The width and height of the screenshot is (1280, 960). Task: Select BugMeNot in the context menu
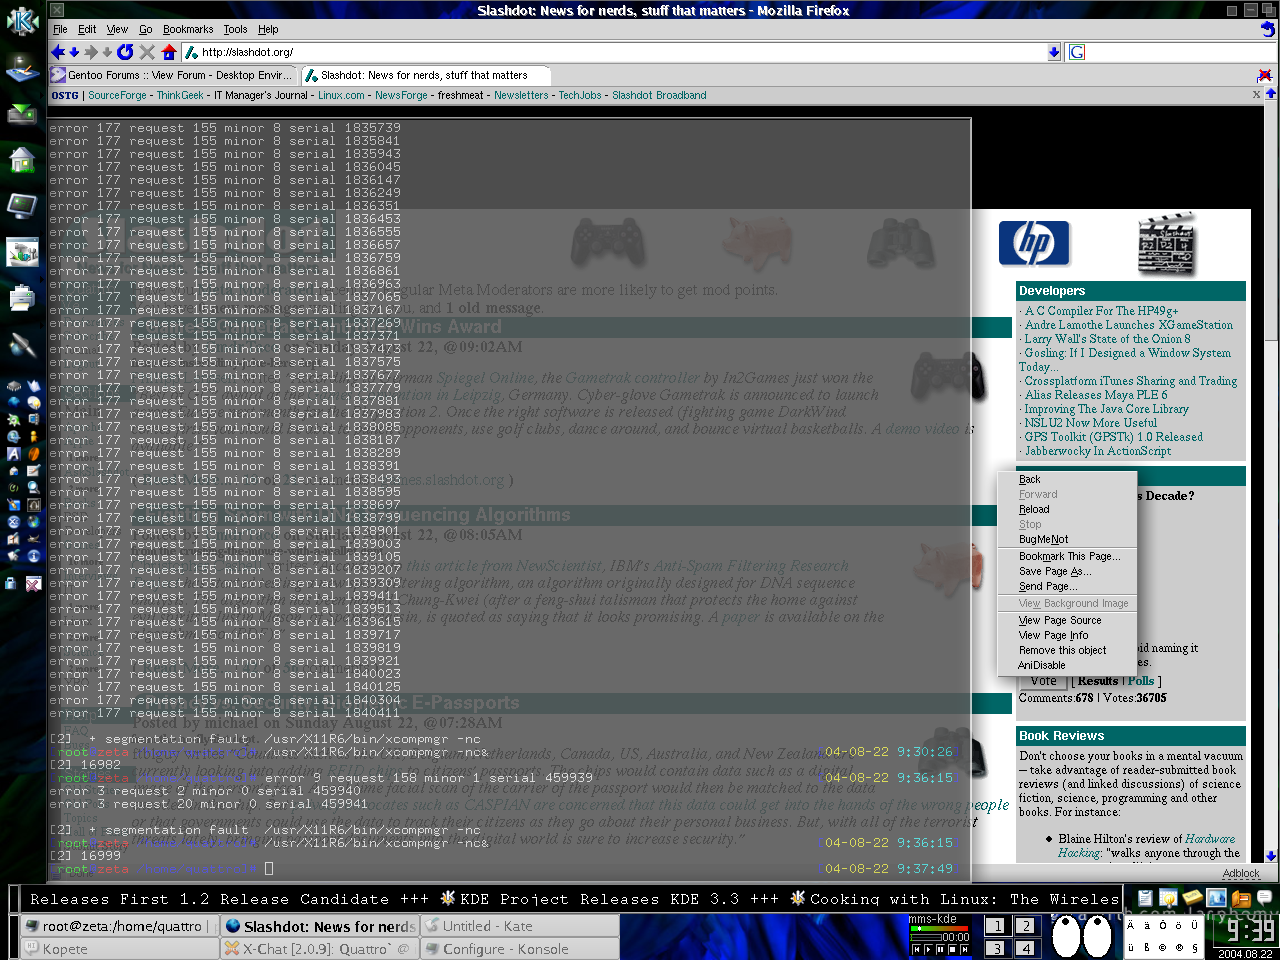1067,539
